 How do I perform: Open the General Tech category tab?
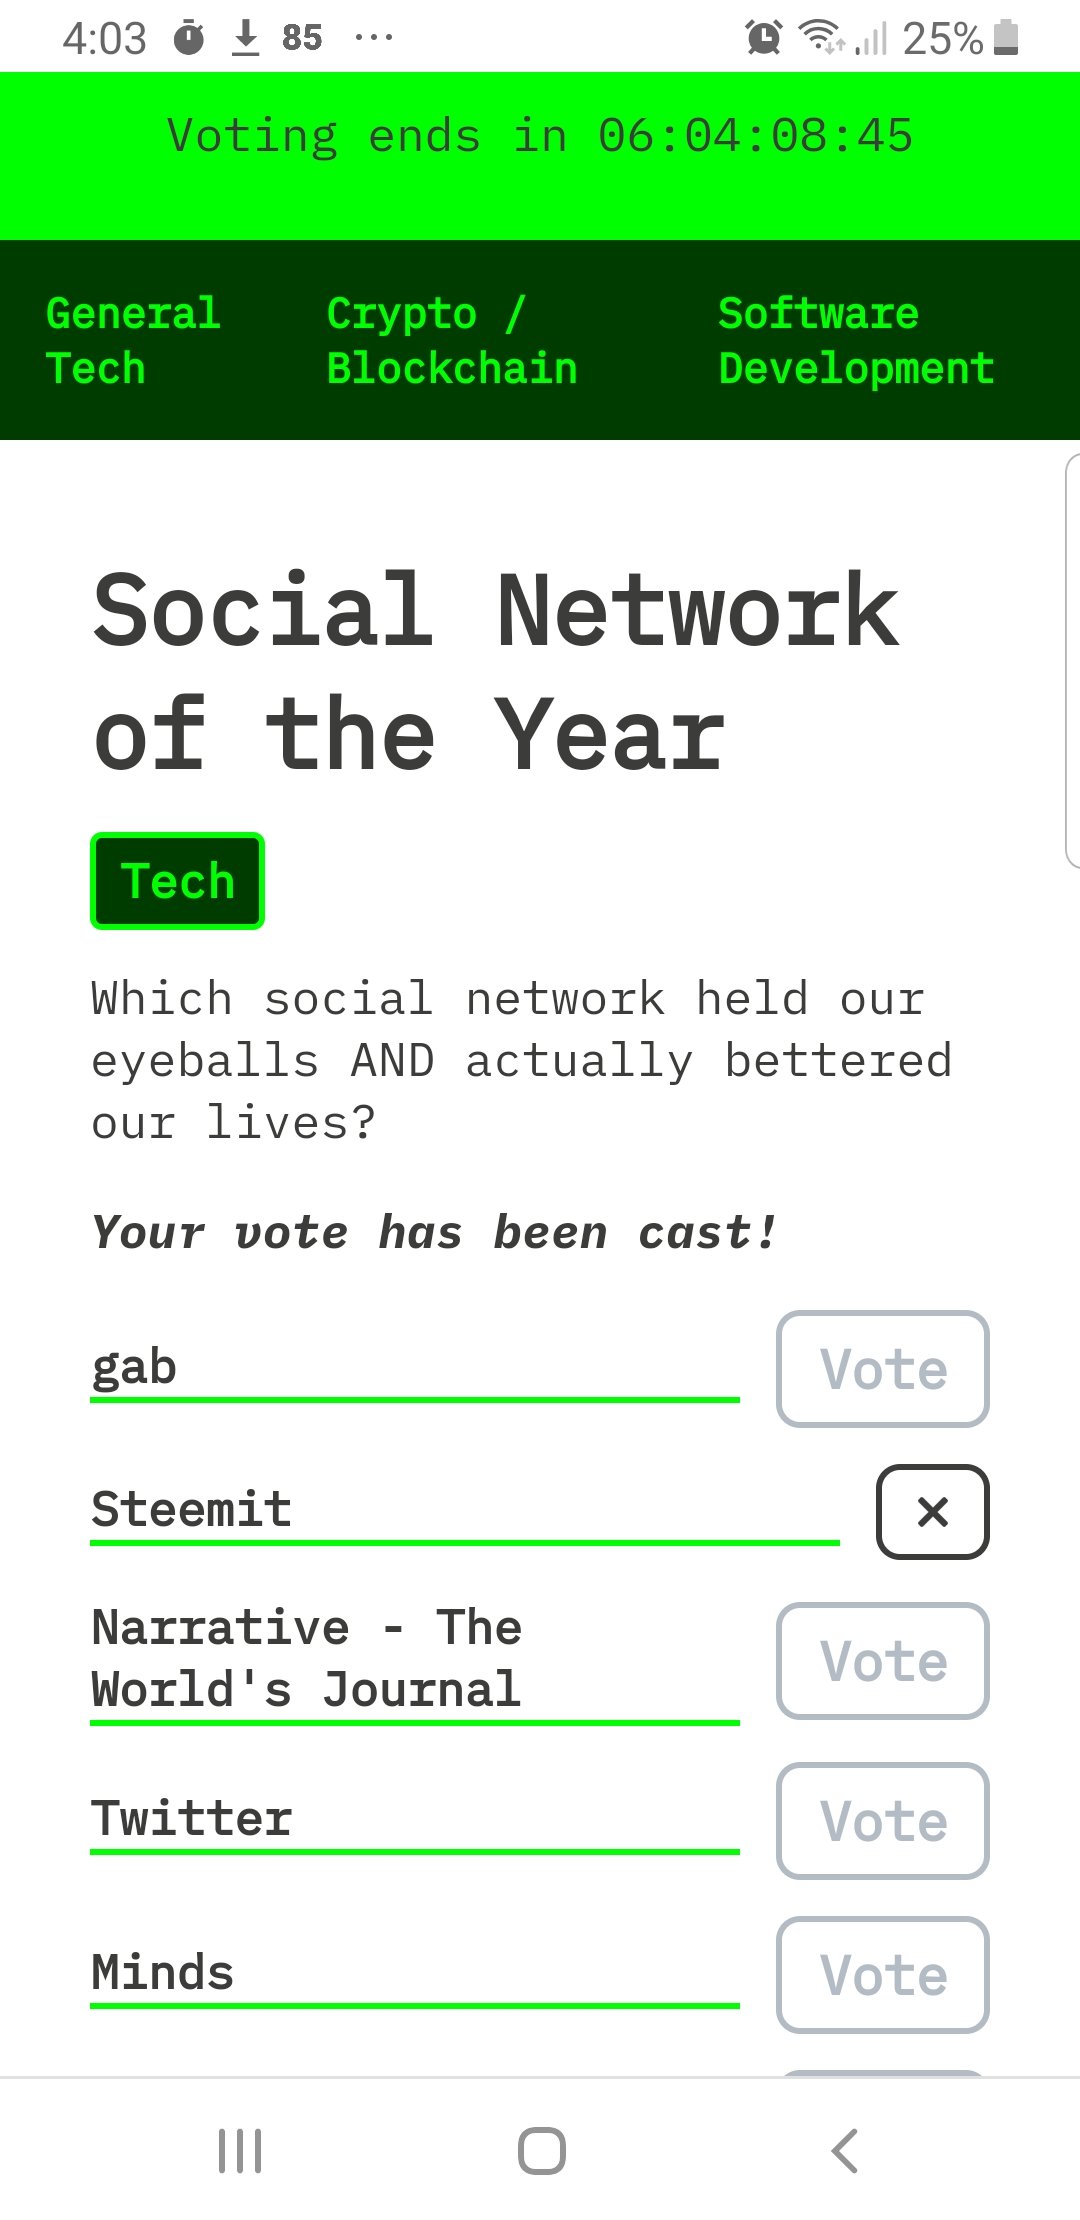coord(133,341)
